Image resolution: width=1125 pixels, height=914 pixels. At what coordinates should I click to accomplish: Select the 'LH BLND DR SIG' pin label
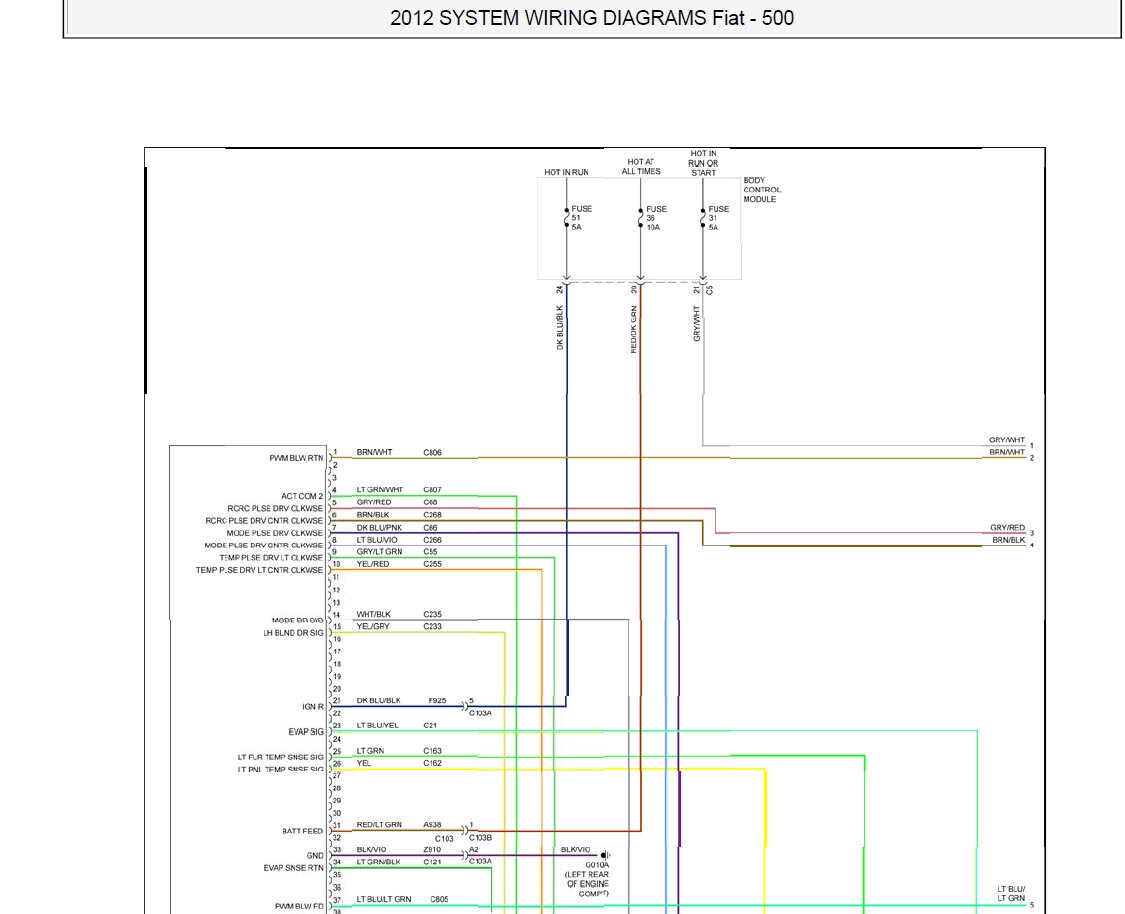pyautogui.click(x=293, y=633)
